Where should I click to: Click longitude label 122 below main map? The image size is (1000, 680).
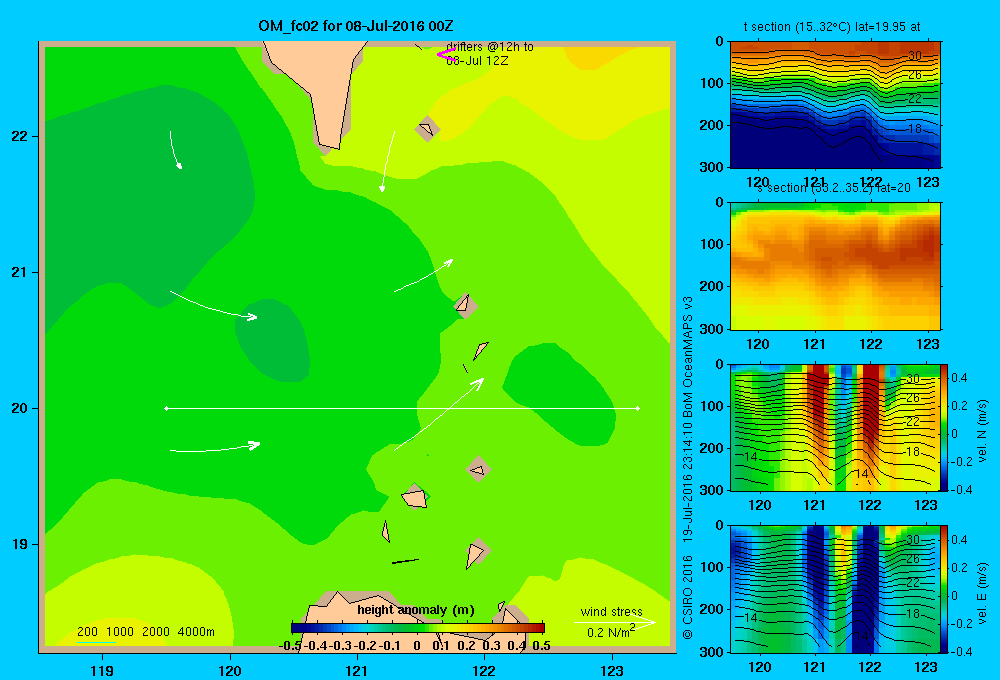484,671
